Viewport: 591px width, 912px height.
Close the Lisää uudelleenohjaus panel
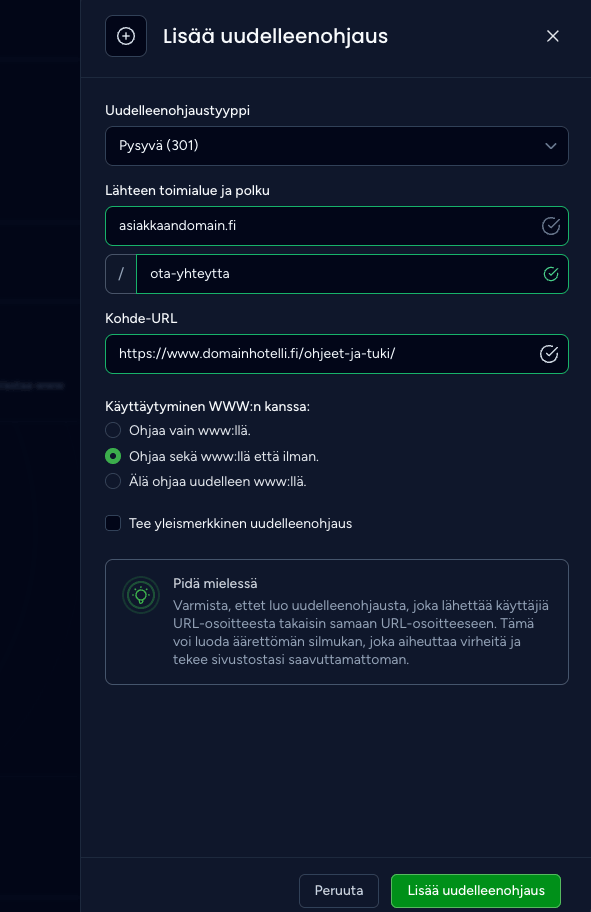(x=553, y=36)
